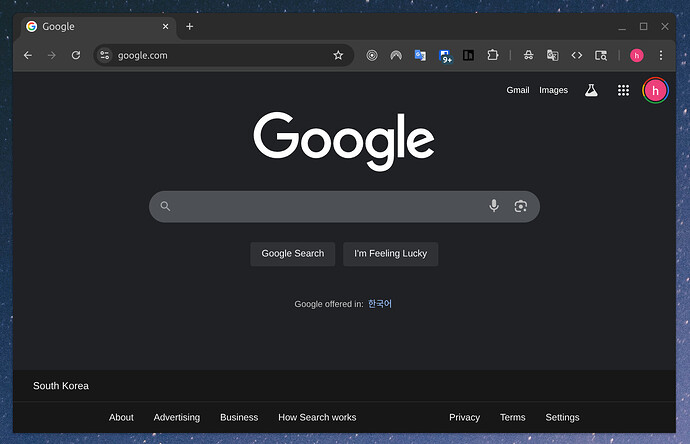The image size is (690, 444).
Task: Open Chrome three-dot menu
Action: tap(661, 55)
